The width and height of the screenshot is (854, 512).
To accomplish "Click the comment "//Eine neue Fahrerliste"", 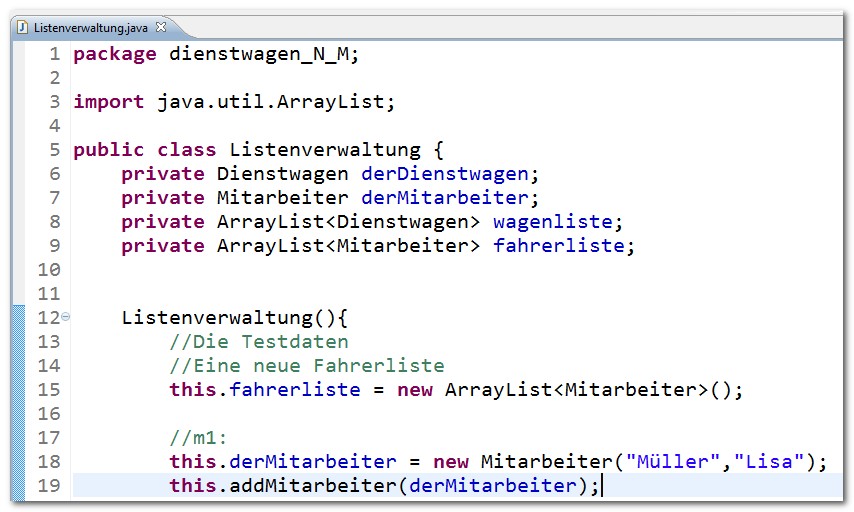I will click(x=306, y=366).
